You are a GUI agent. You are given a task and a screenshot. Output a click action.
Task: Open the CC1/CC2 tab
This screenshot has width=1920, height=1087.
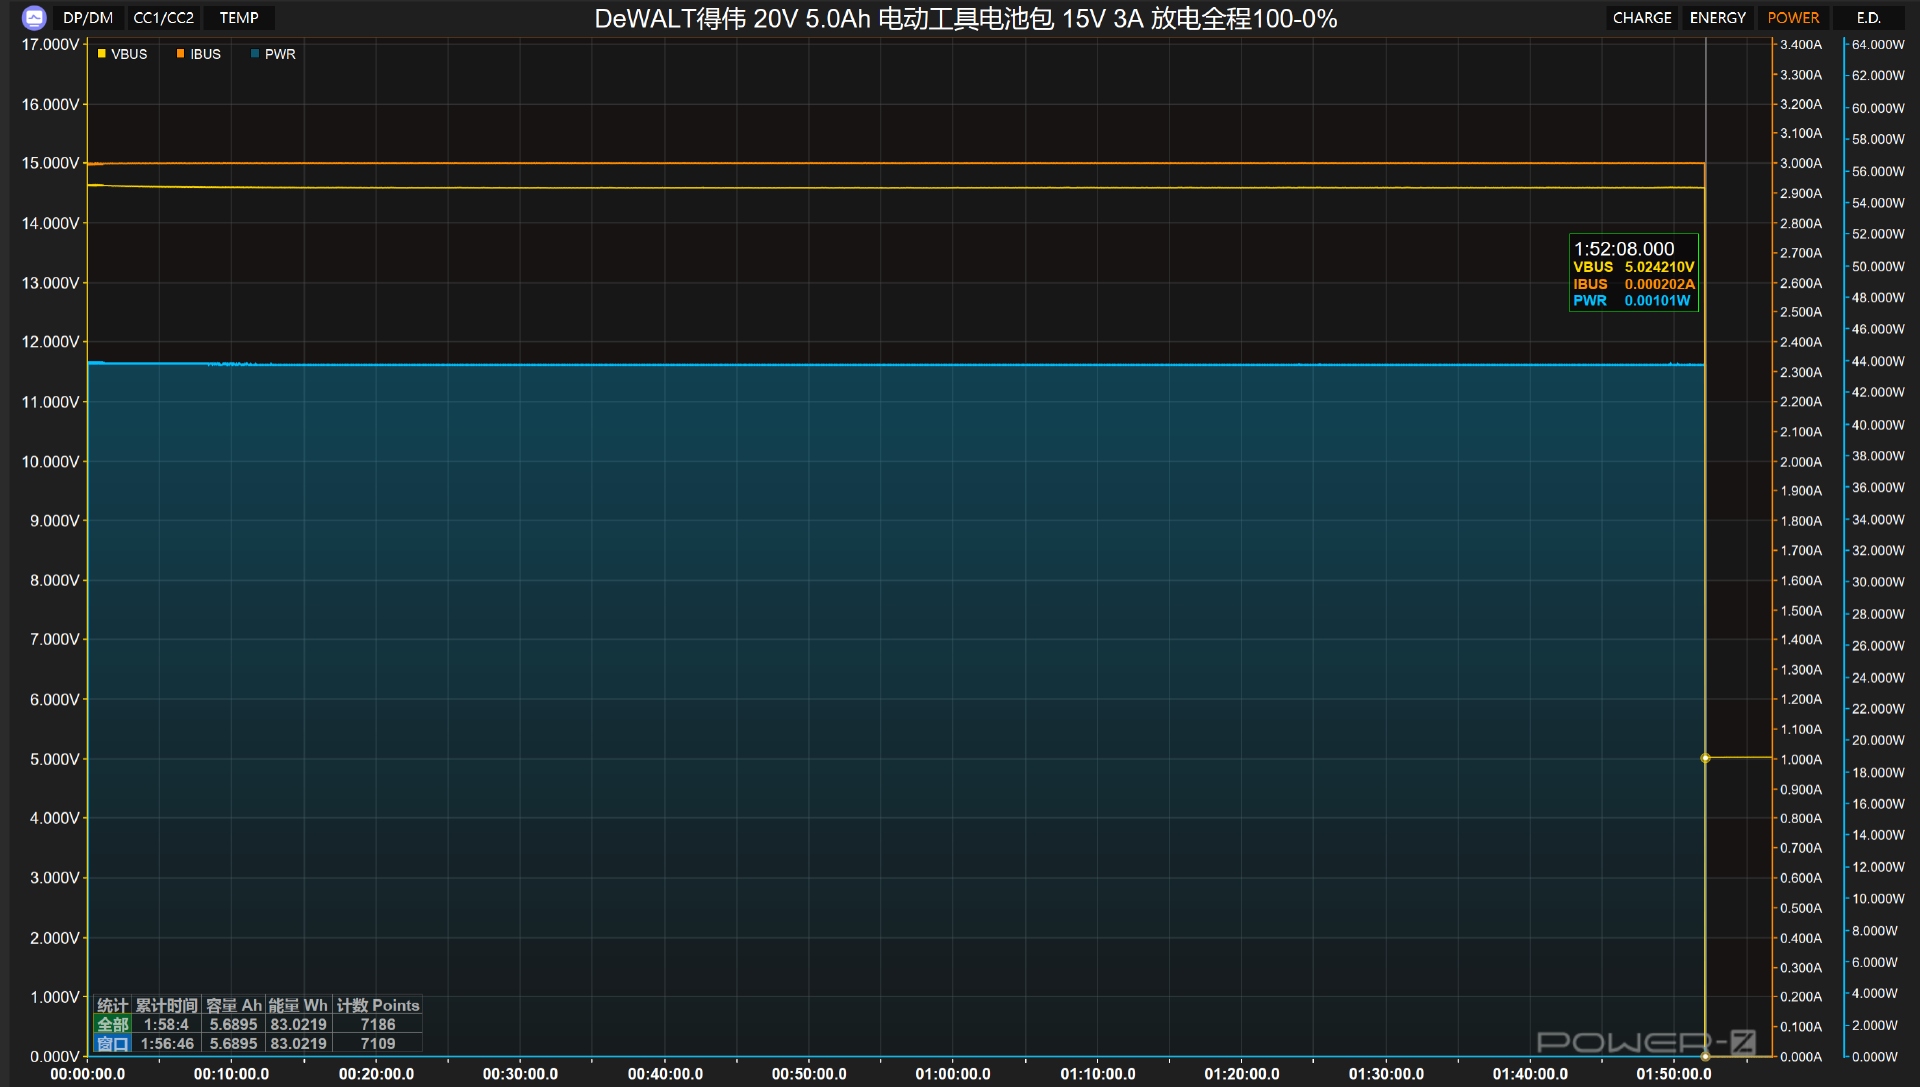click(164, 18)
